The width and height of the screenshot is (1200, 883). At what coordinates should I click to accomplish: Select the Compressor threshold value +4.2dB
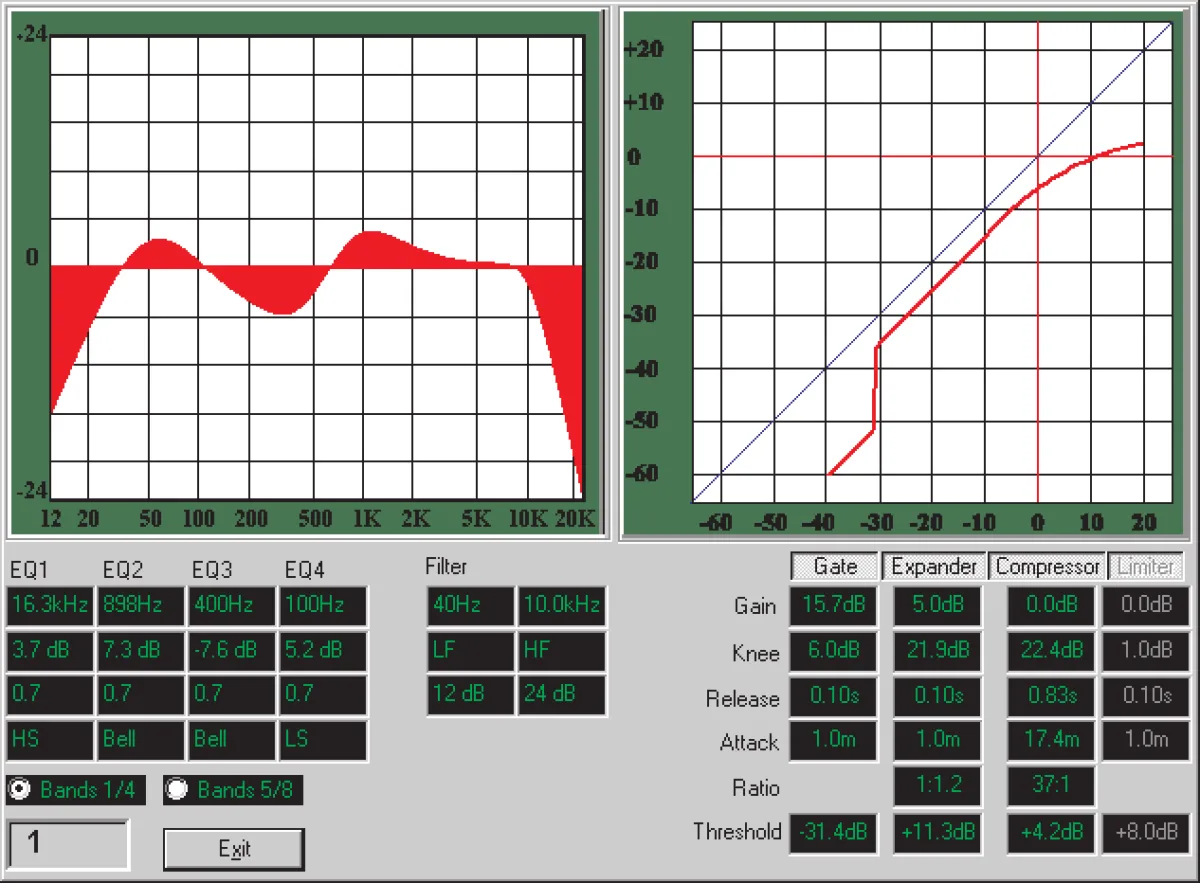pos(1051,833)
